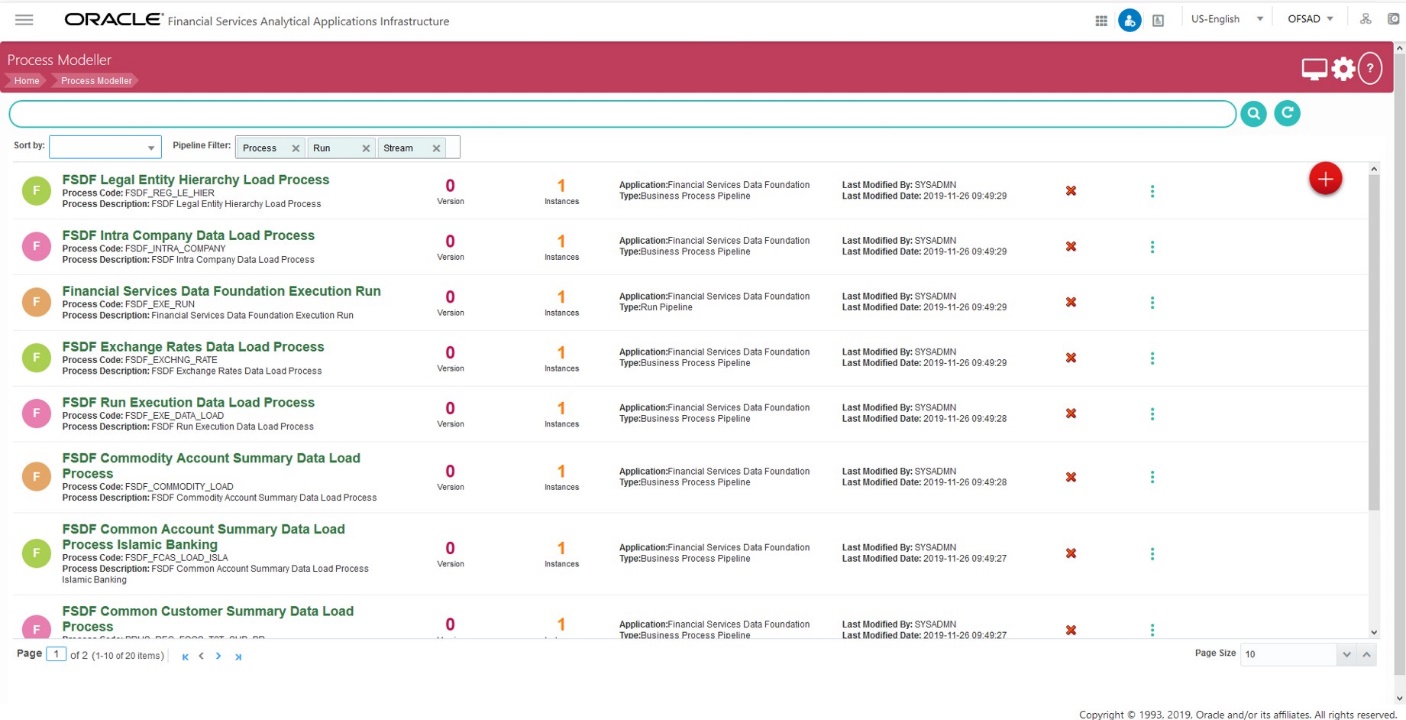The width and height of the screenshot is (1406, 720).
Task: Click the process search text field
Action: click(622, 114)
